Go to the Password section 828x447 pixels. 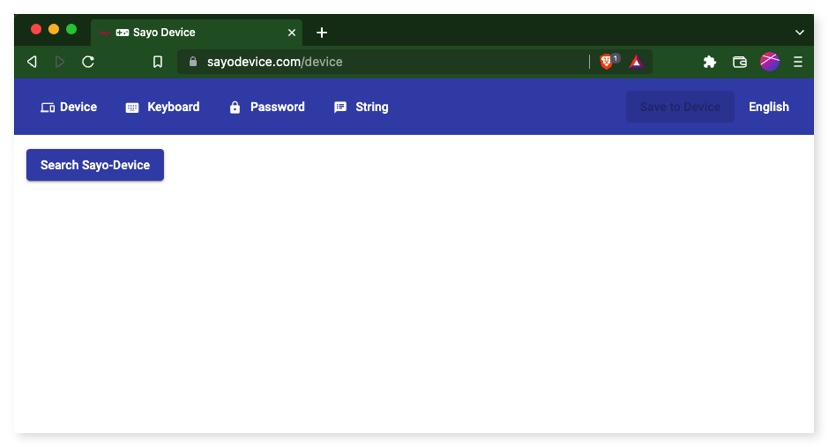click(x=267, y=107)
